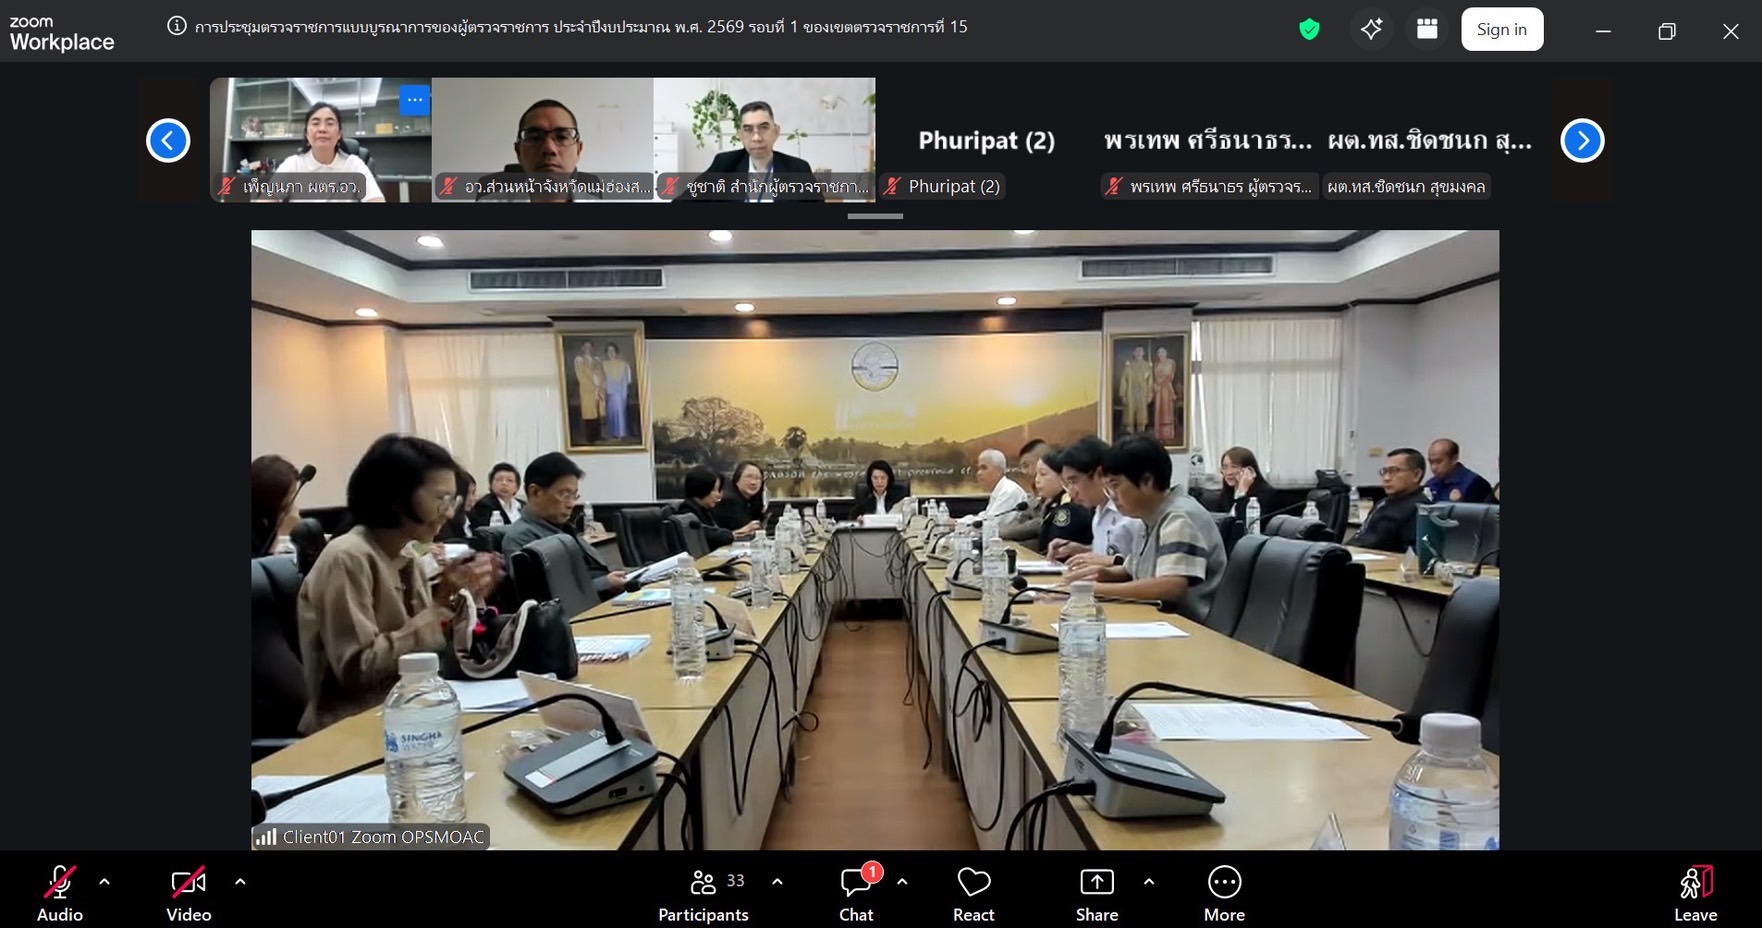Screen dimensions: 1762x928
Task: Expand video settings chevron
Action: [x=240, y=882]
